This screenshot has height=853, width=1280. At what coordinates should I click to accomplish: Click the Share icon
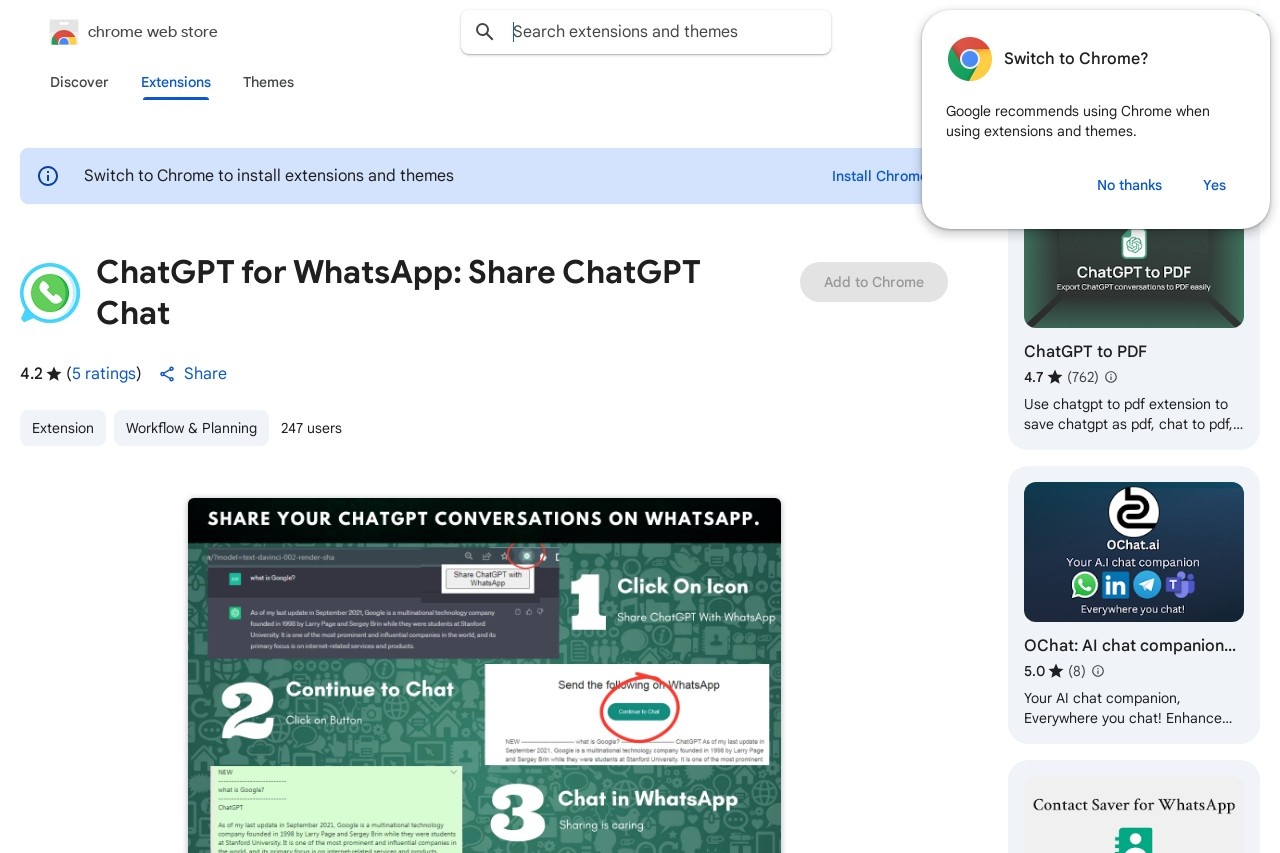point(168,374)
